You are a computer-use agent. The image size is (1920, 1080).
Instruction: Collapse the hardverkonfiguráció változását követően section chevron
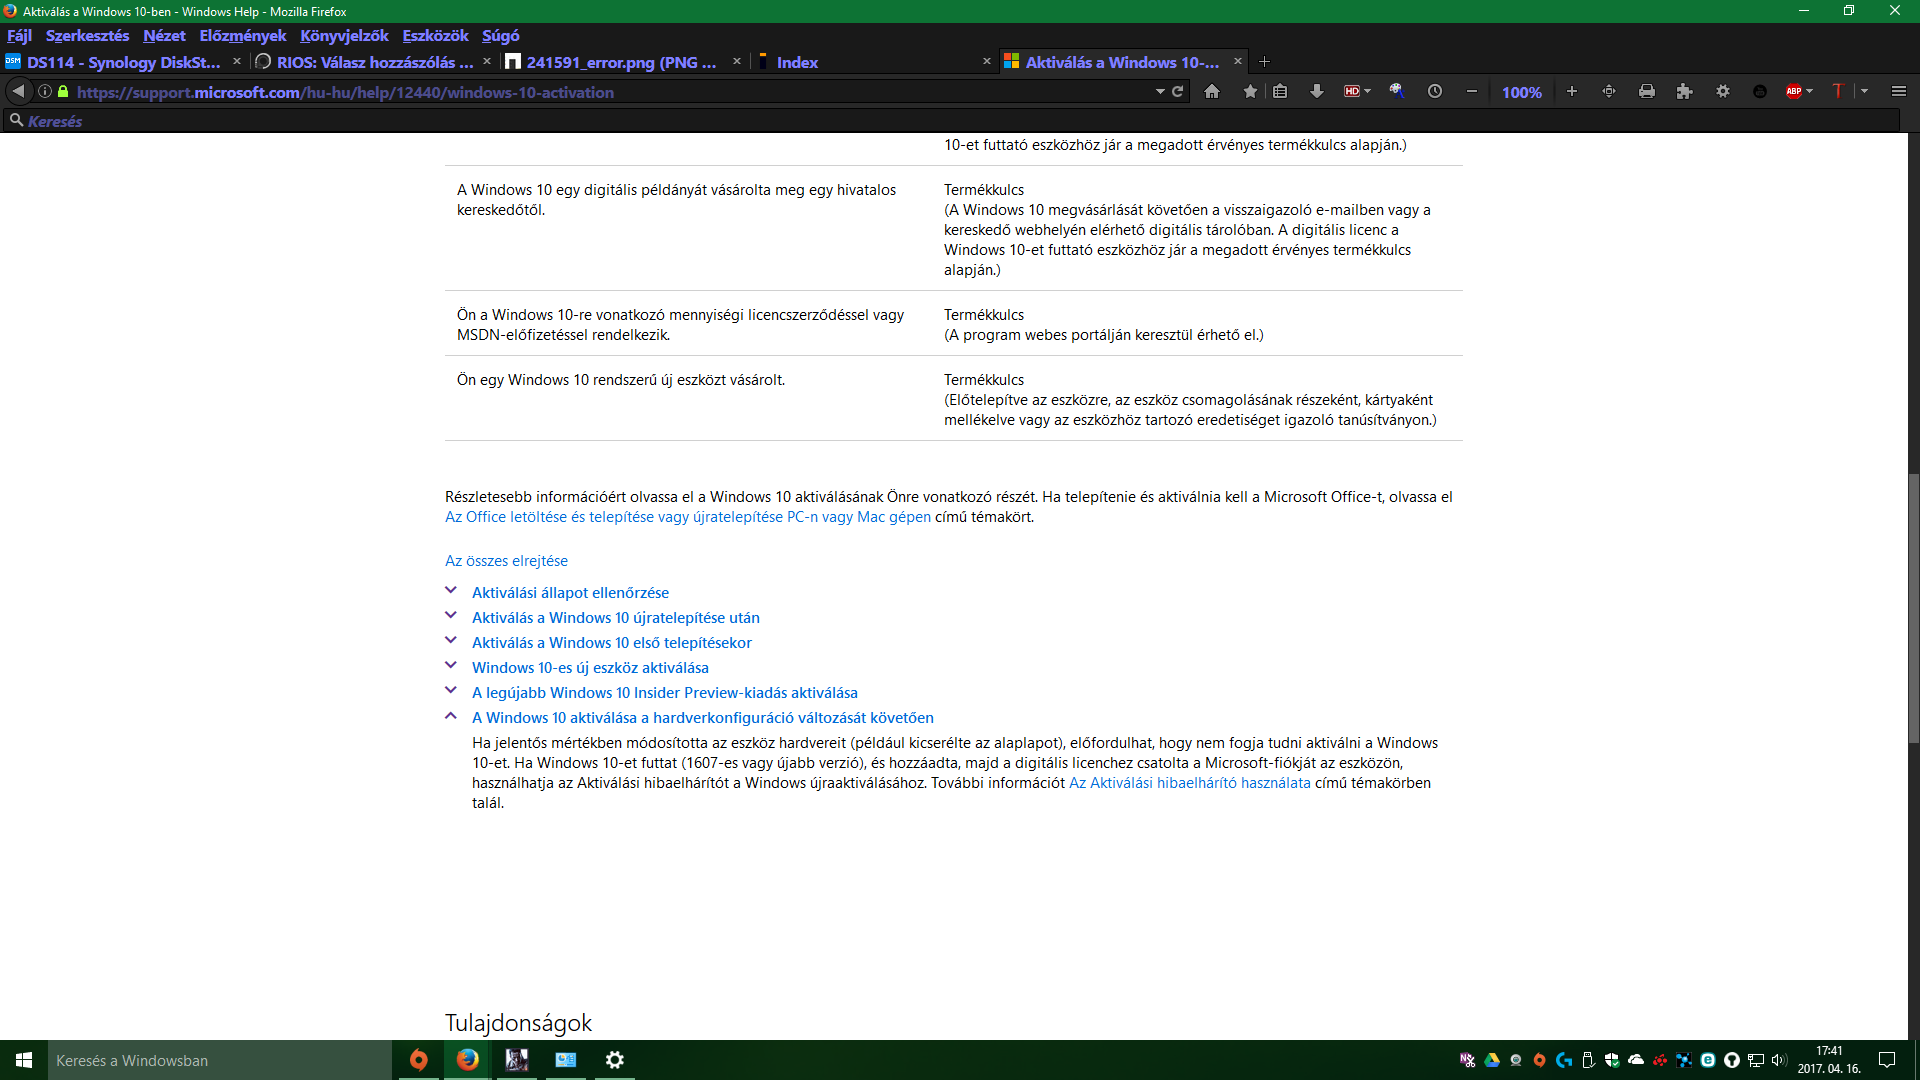click(451, 716)
